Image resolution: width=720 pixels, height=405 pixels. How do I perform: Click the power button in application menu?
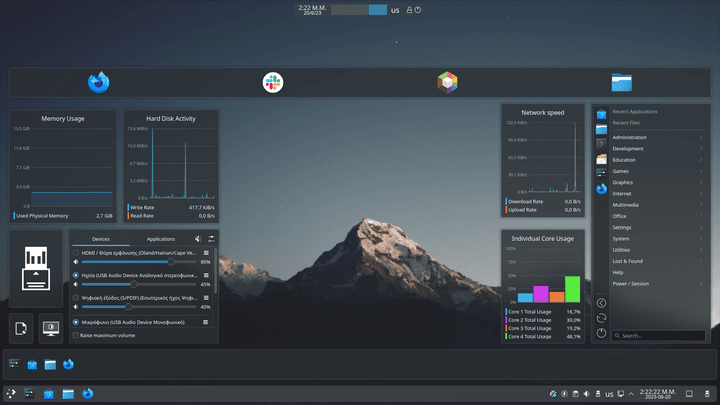[601, 333]
